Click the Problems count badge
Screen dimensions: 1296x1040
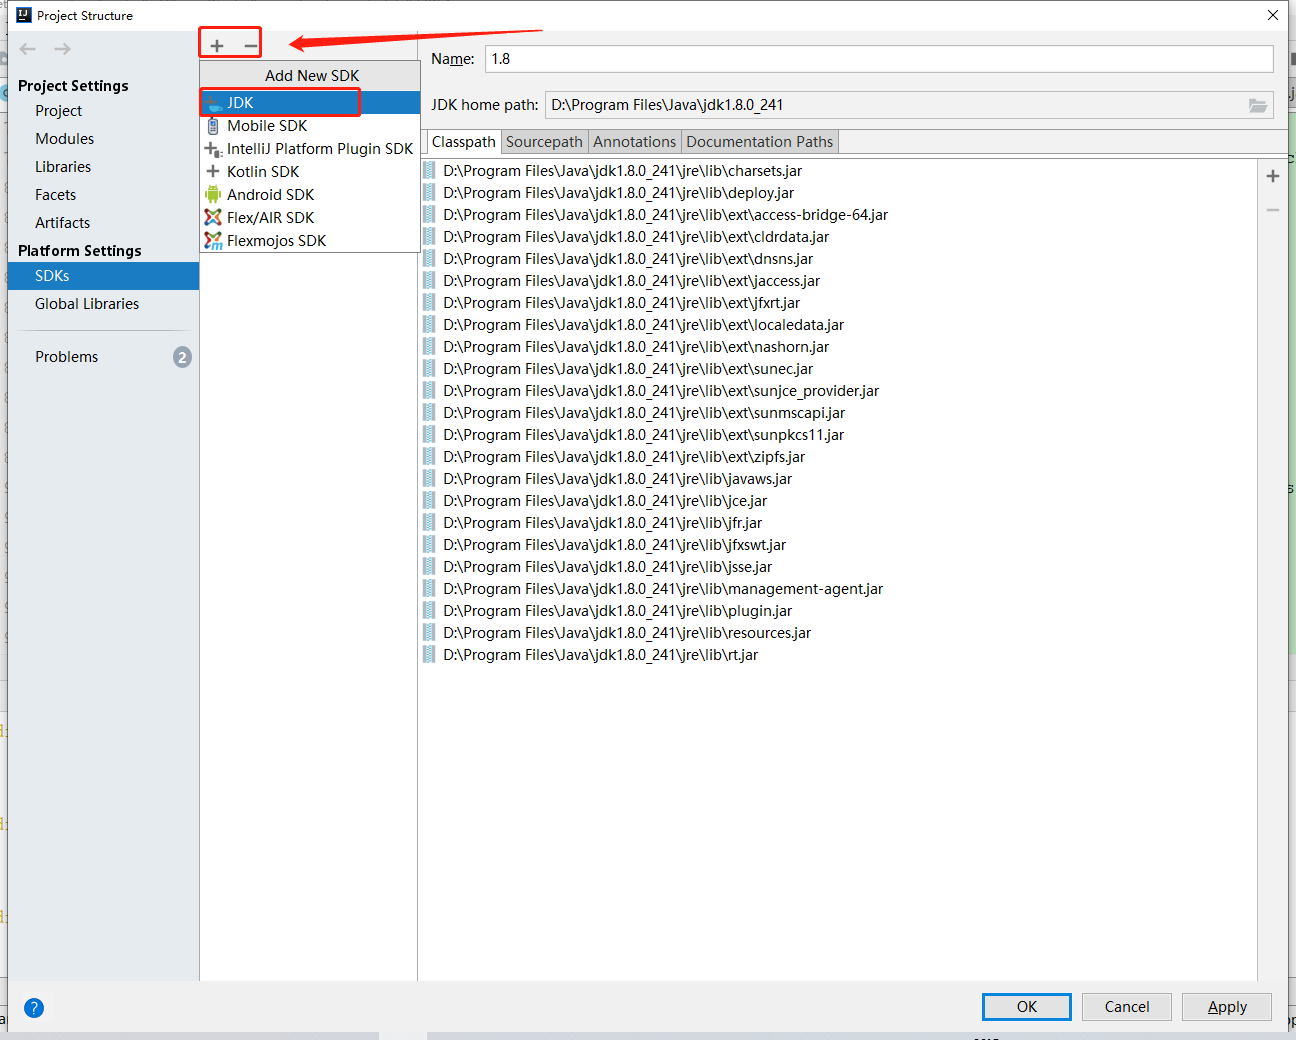point(182,357)
